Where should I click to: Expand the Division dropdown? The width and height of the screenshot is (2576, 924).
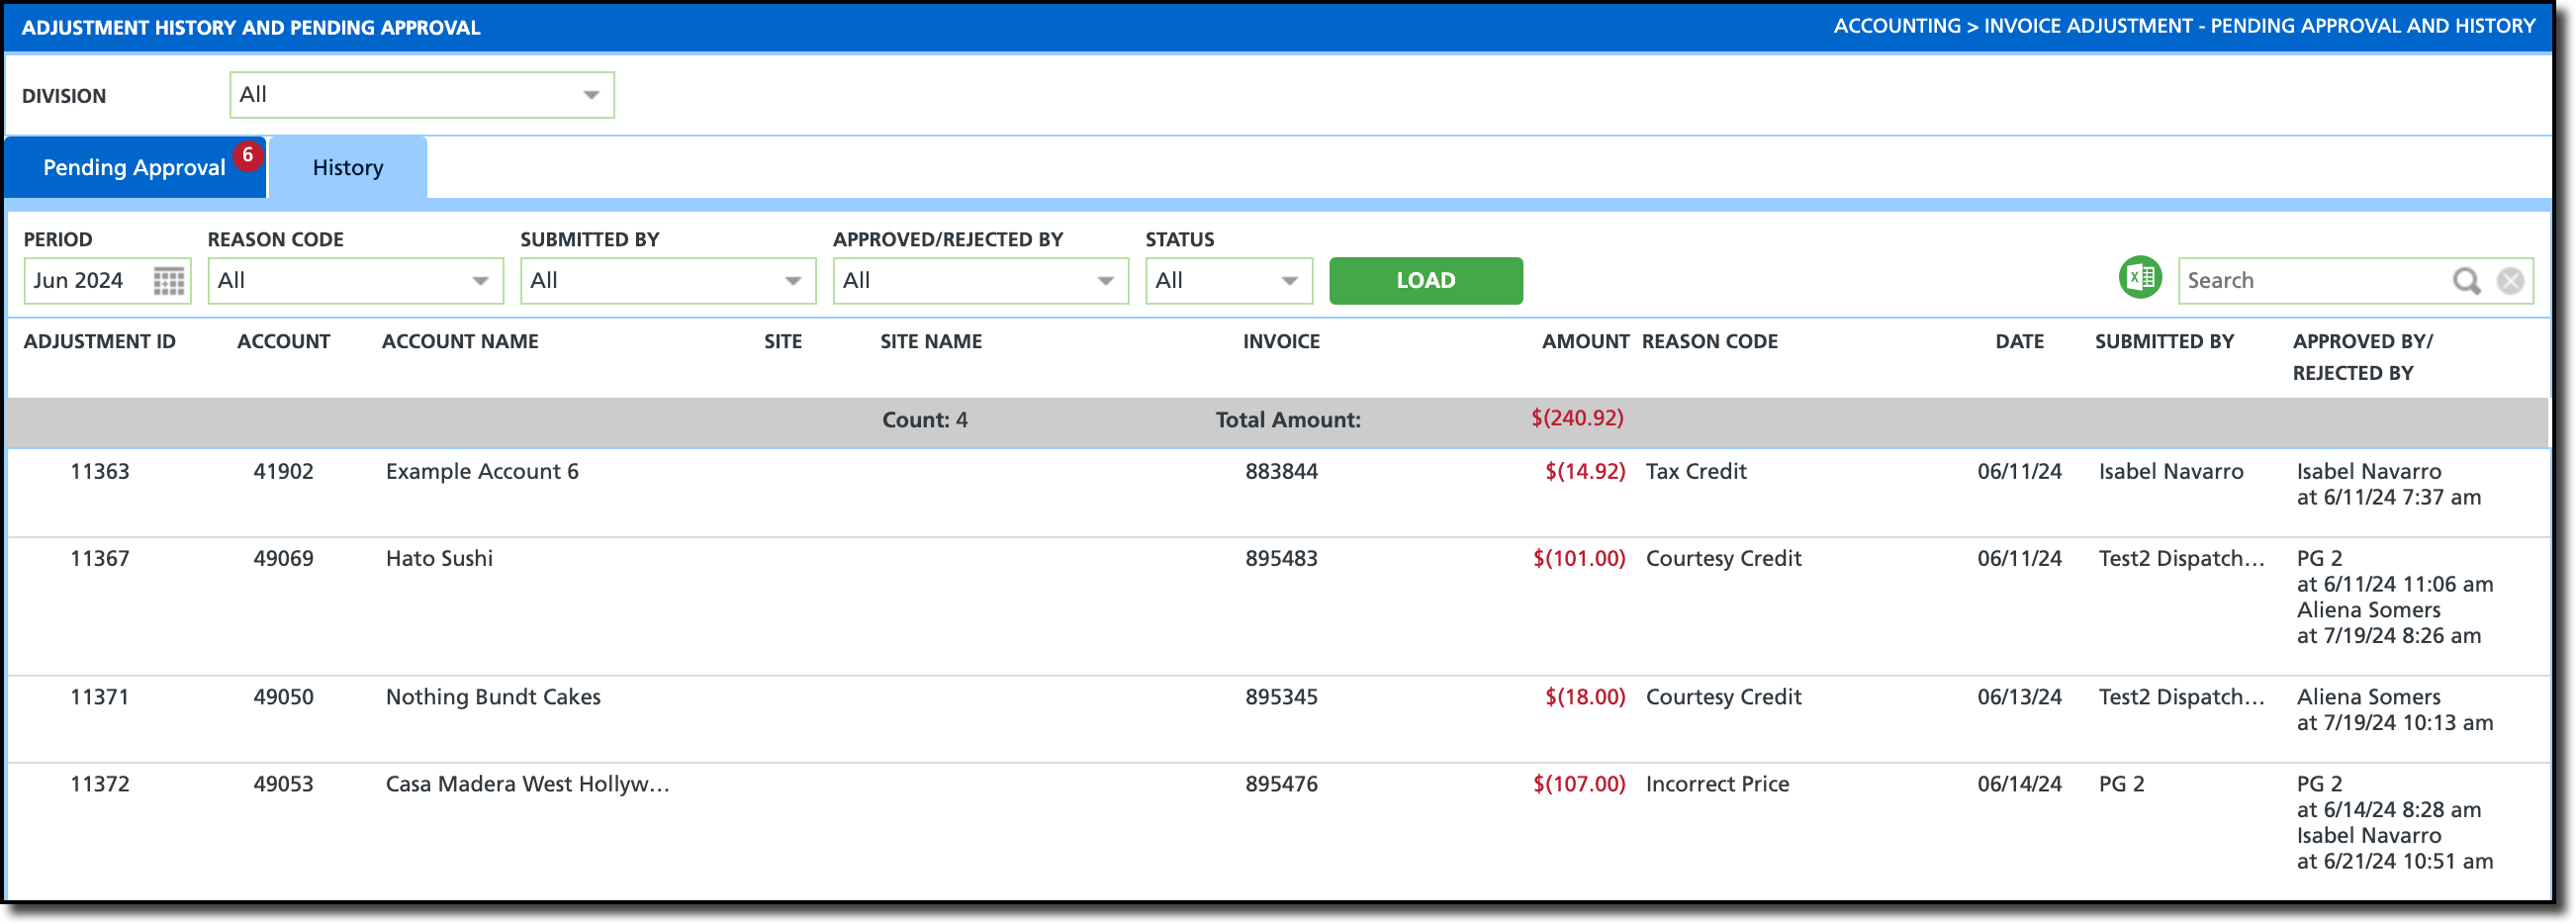point(591,95)
